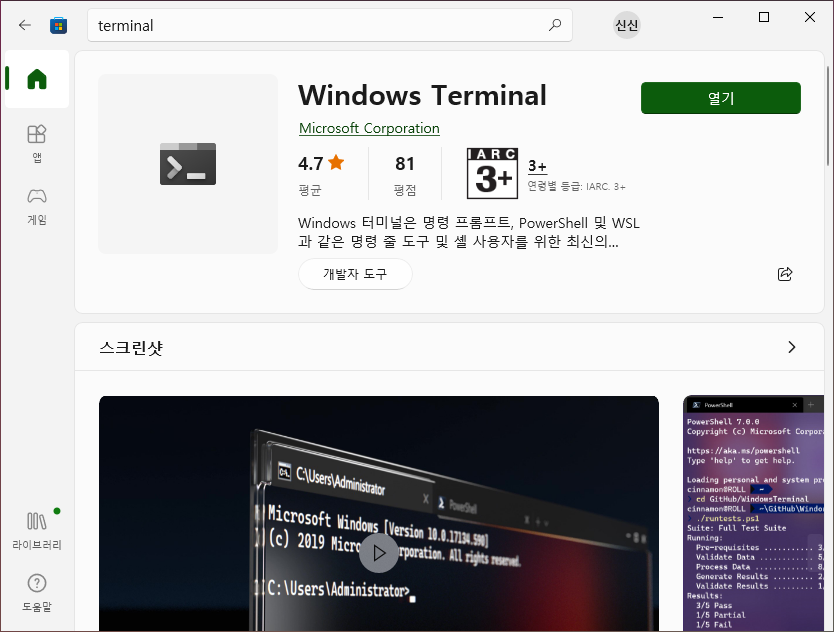The height and width of the screenshot is (632, 834).
Task: Go back using the back arrow
Action: (24, 25)
